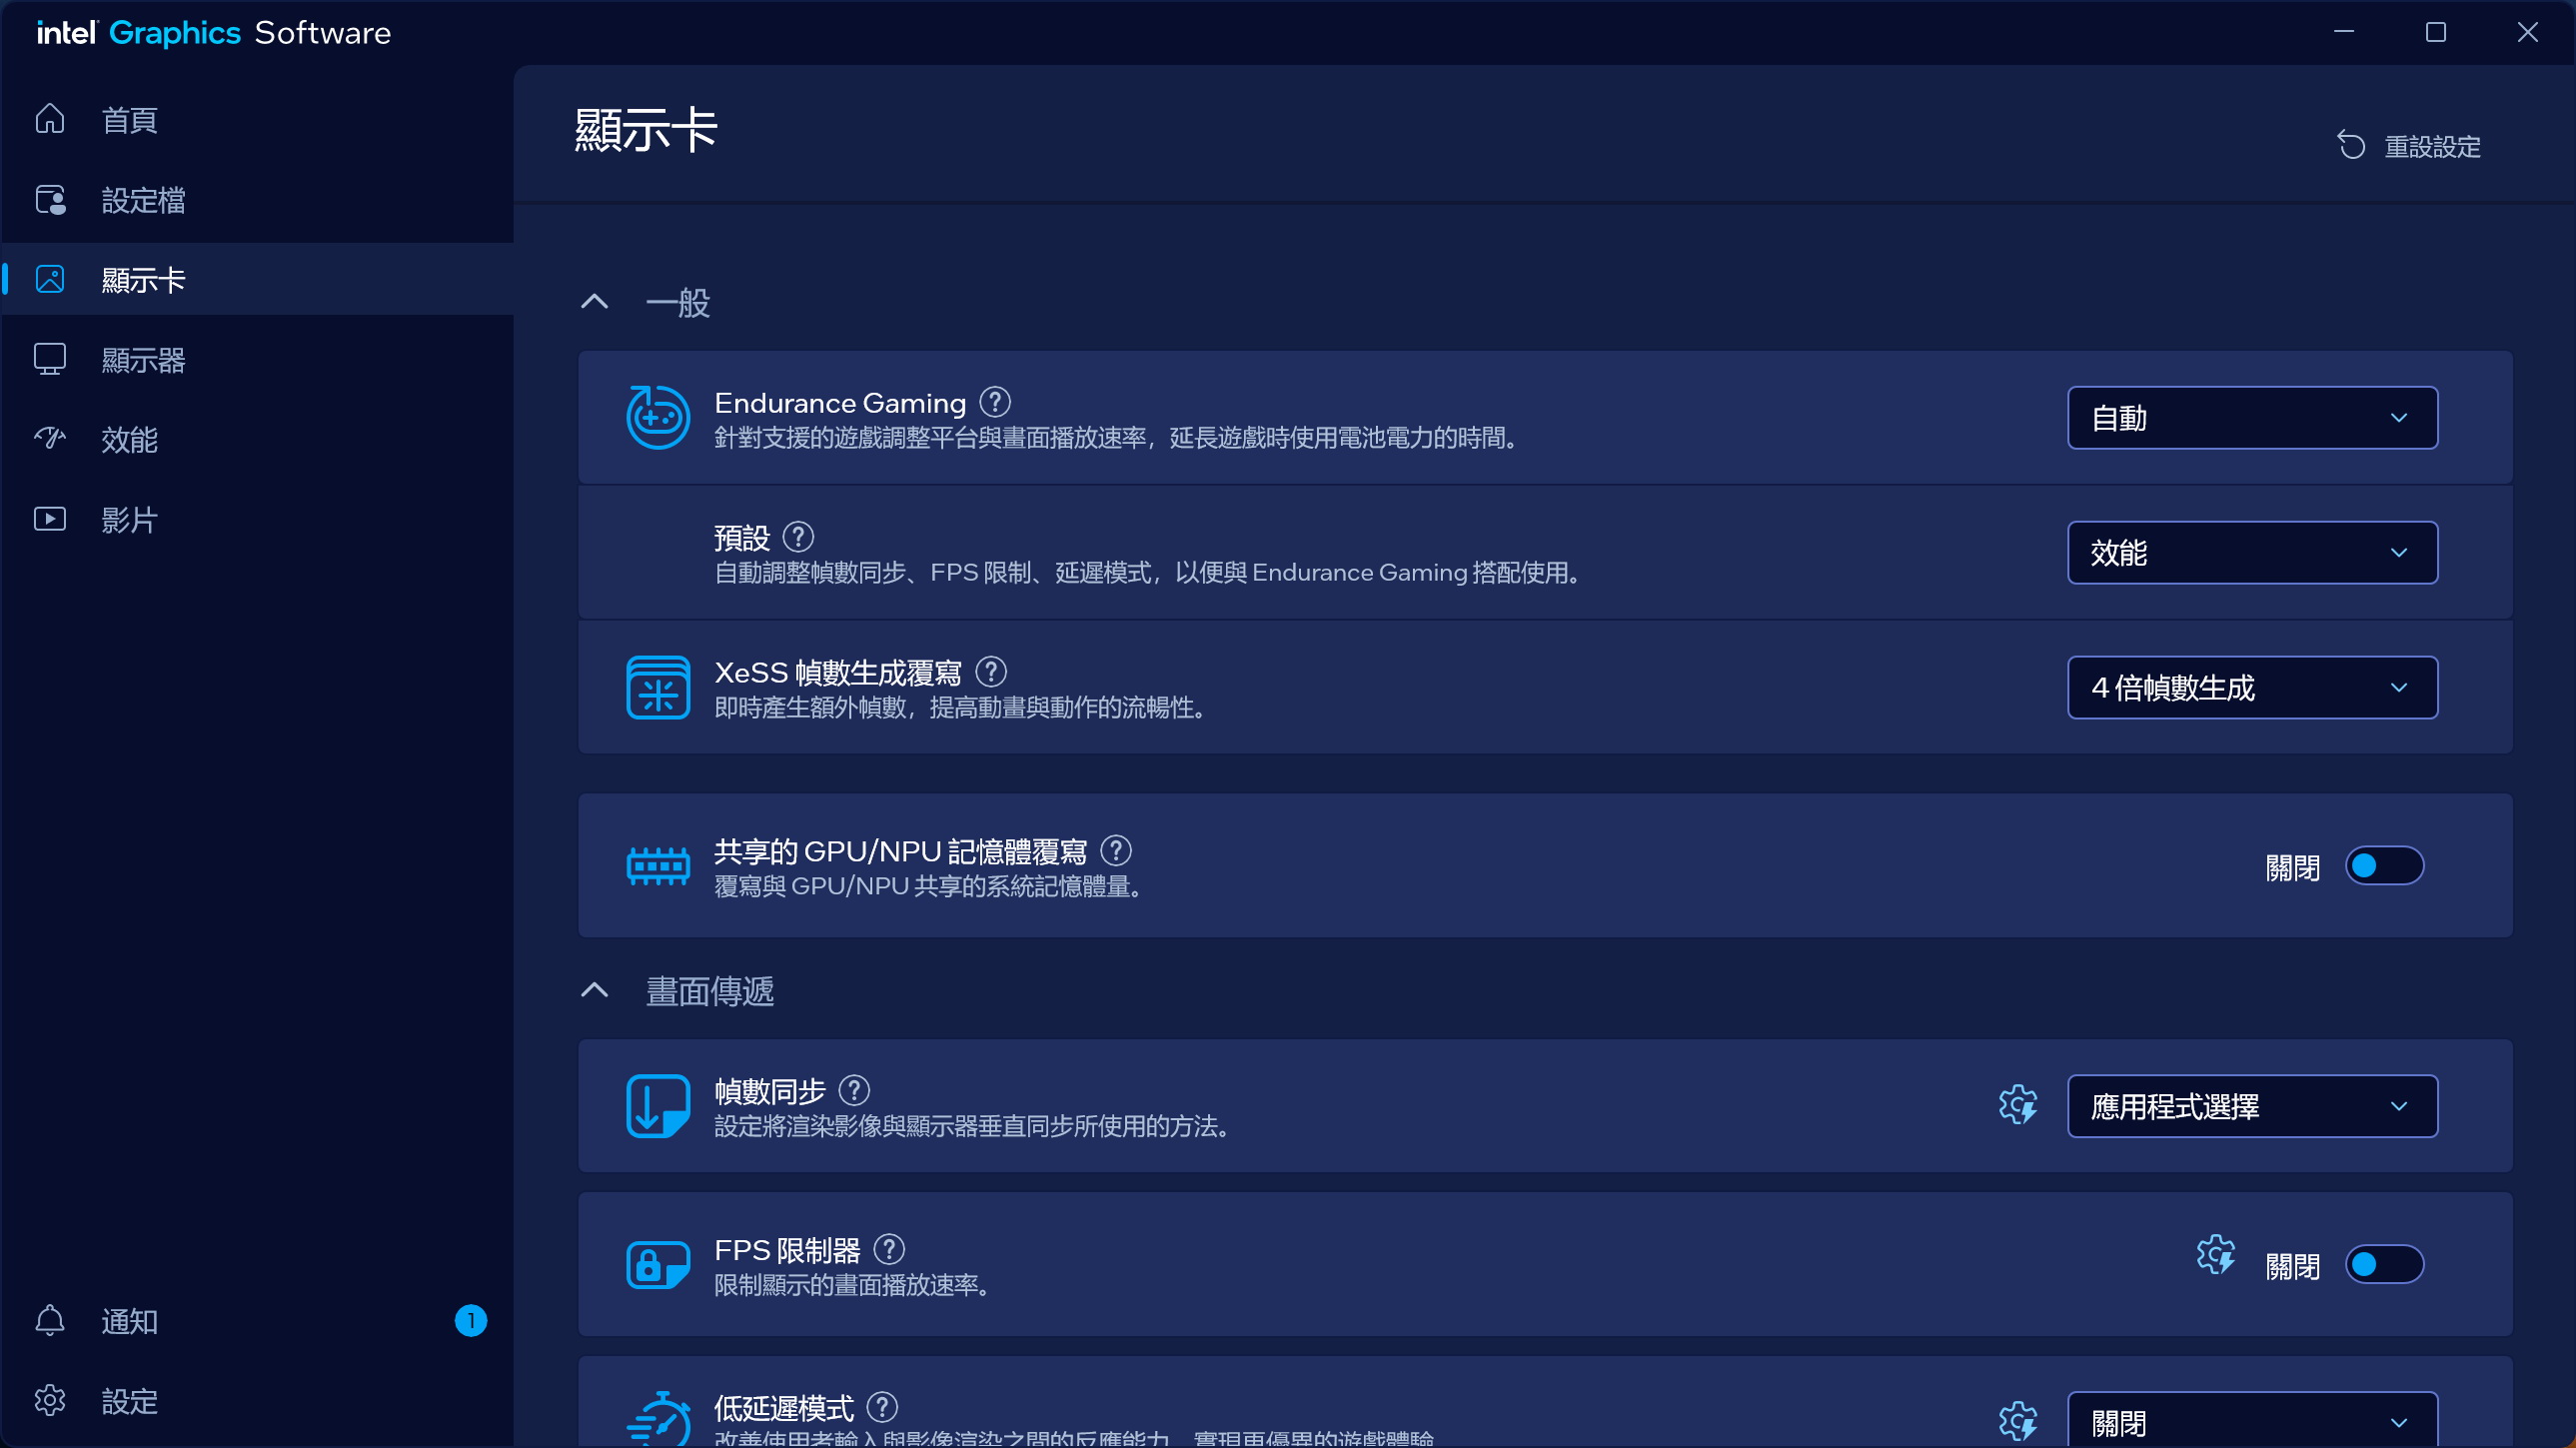Click help icon next to 幀數同步
Viewport: 2576px width, 1448px height.
coord(854,1090)
